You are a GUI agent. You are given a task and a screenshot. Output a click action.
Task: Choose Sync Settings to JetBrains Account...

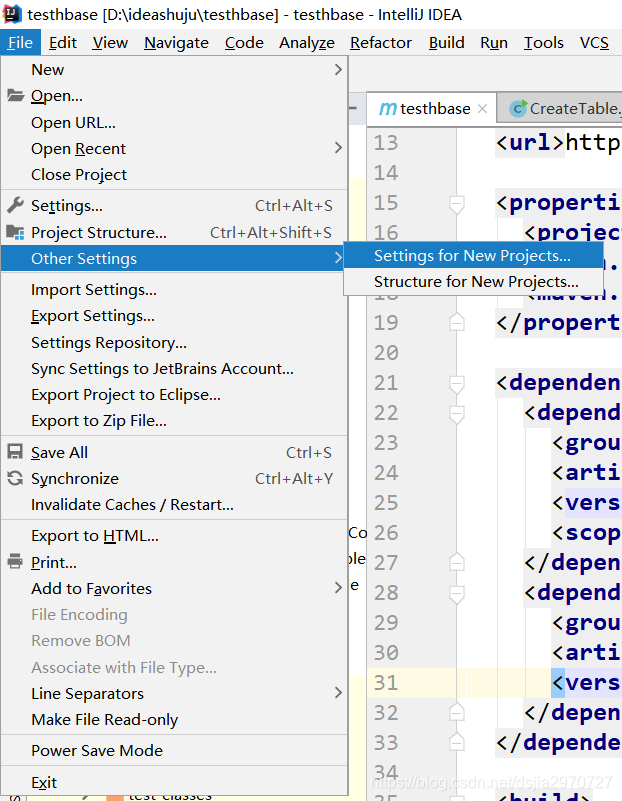click(174, 368)
